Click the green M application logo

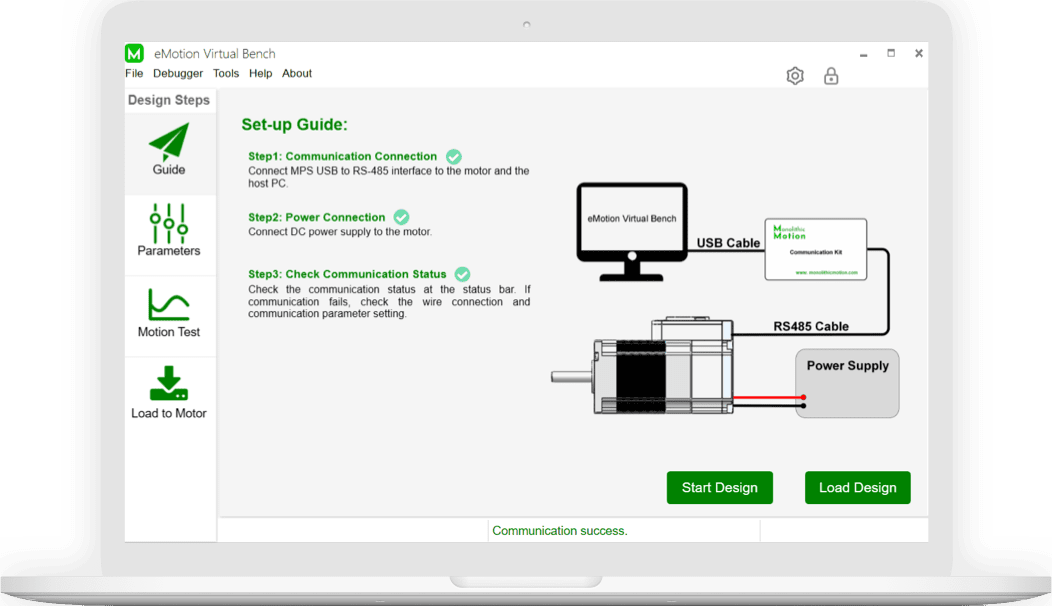pyautogui.click(x=134, y=53)
